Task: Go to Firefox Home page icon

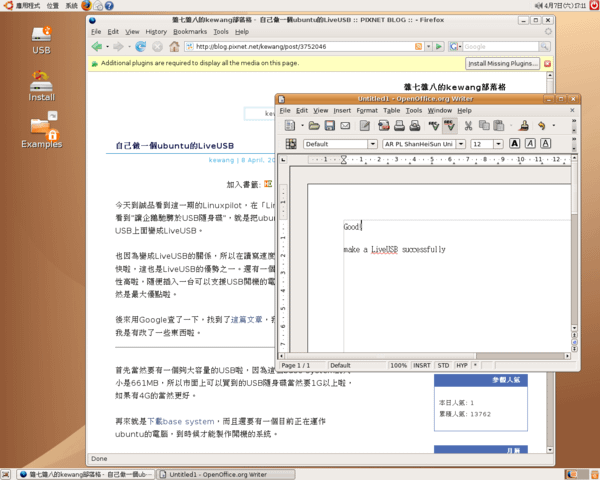Action: click(x=174, y=47)
